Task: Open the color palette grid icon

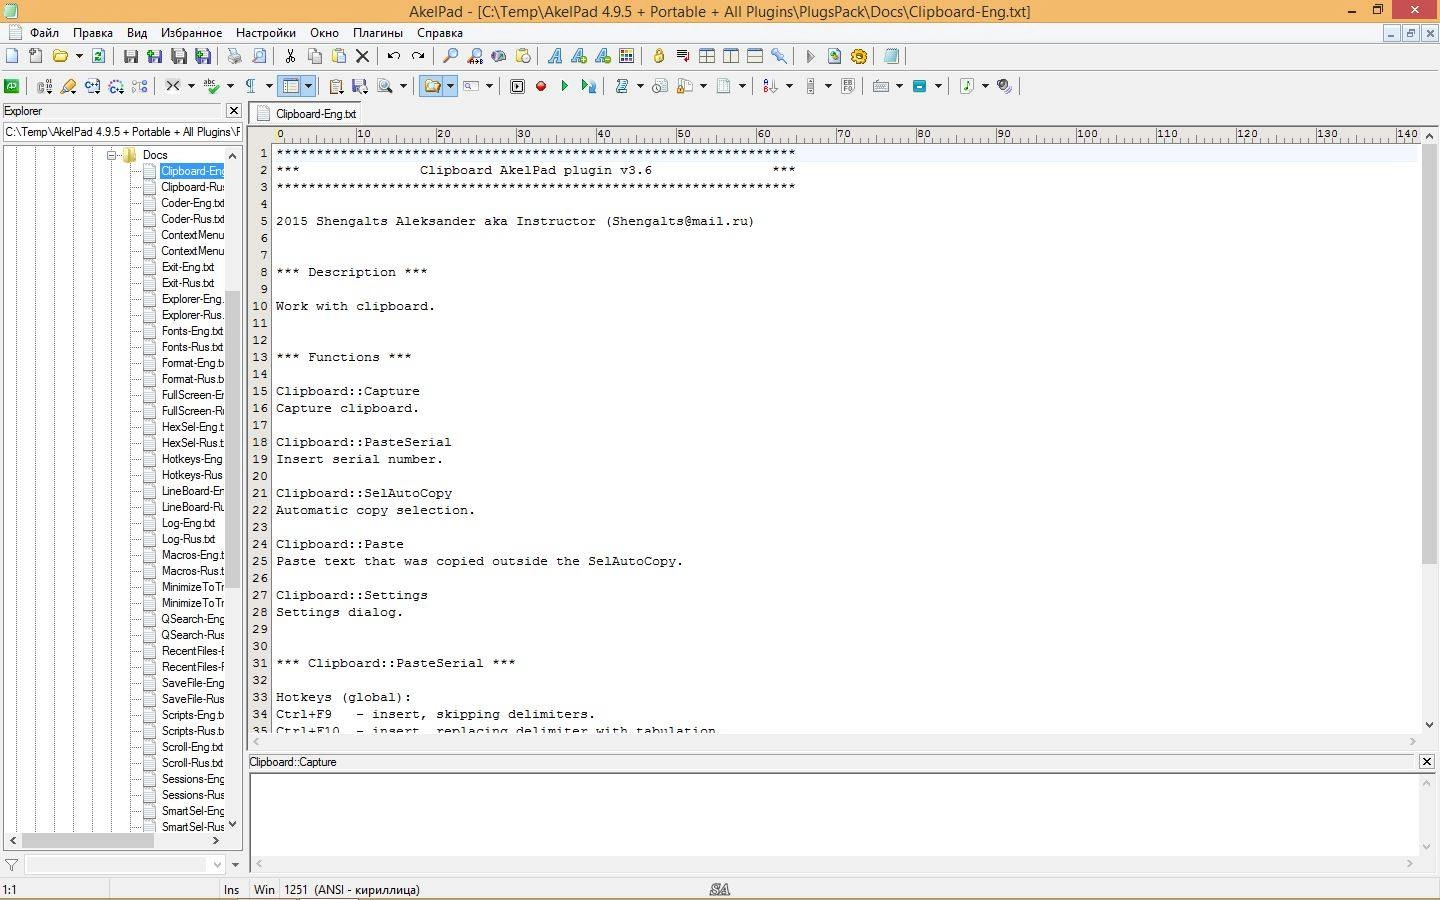Action: 626,56
